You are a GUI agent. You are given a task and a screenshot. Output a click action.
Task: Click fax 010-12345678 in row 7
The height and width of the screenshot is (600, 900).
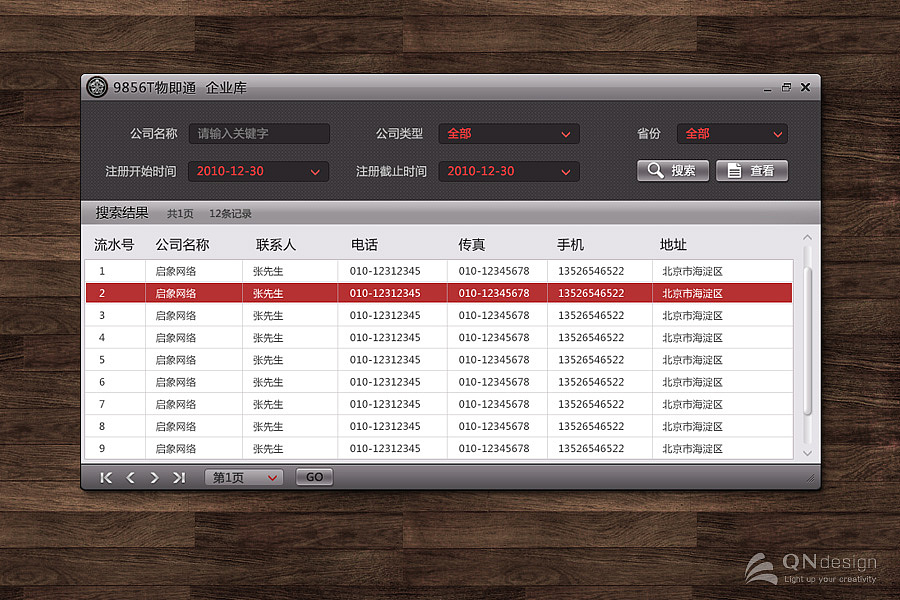[494, 404]
